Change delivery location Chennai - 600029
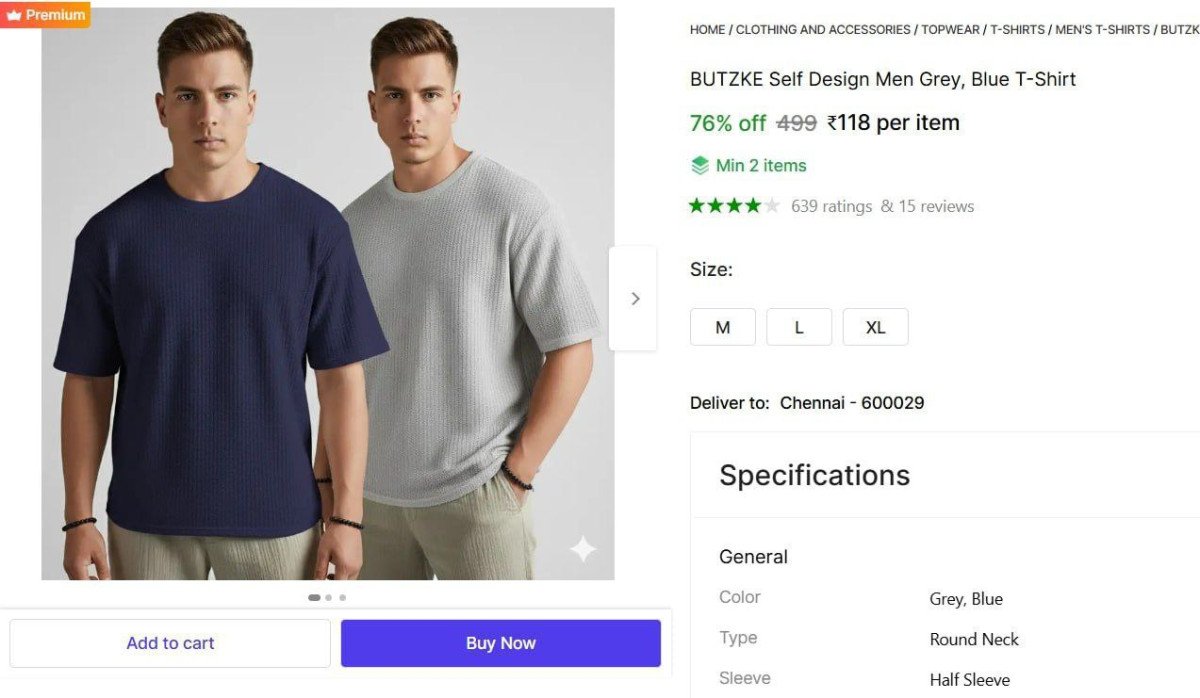1200x698 pixels. pyautogui.click(x=851, y=403)
